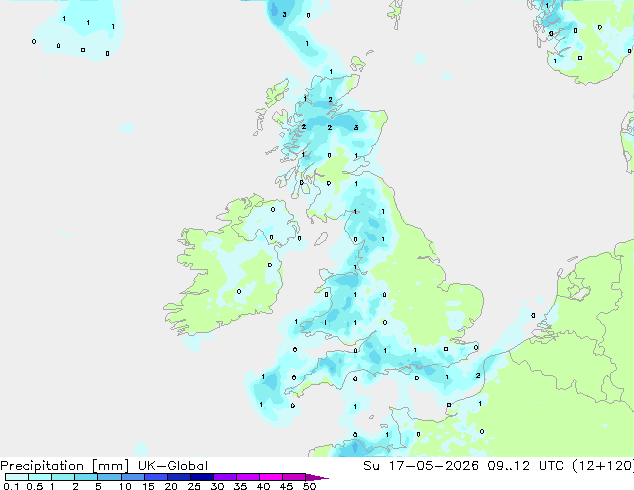634x490 pixels.
Task: Click the '[mm]' unit label
Action: tap(110, 466)
